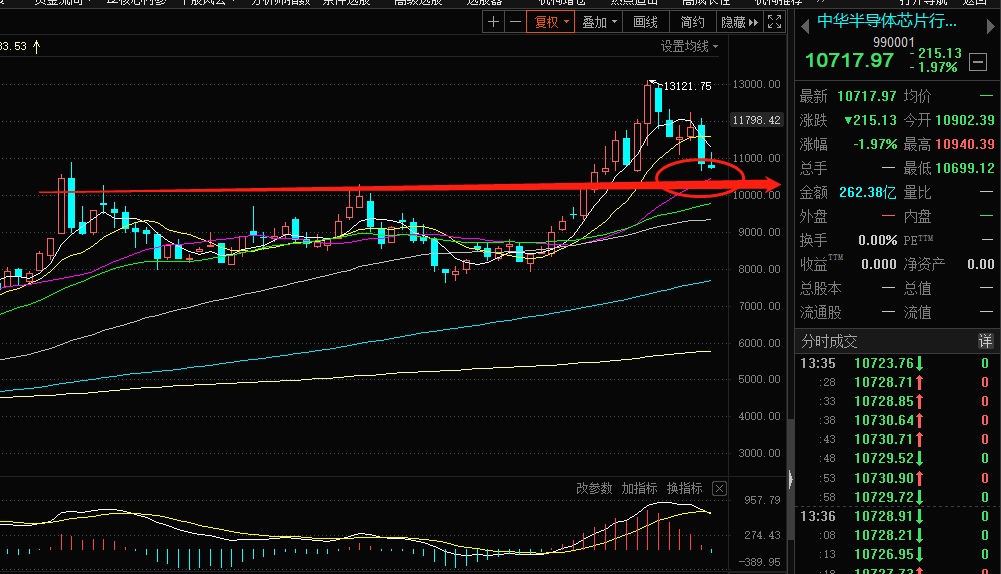The height and width of the screenshot is (574, 1001).
Task: Click the 最高 10940.39 high value
Action: coord(965,144)
